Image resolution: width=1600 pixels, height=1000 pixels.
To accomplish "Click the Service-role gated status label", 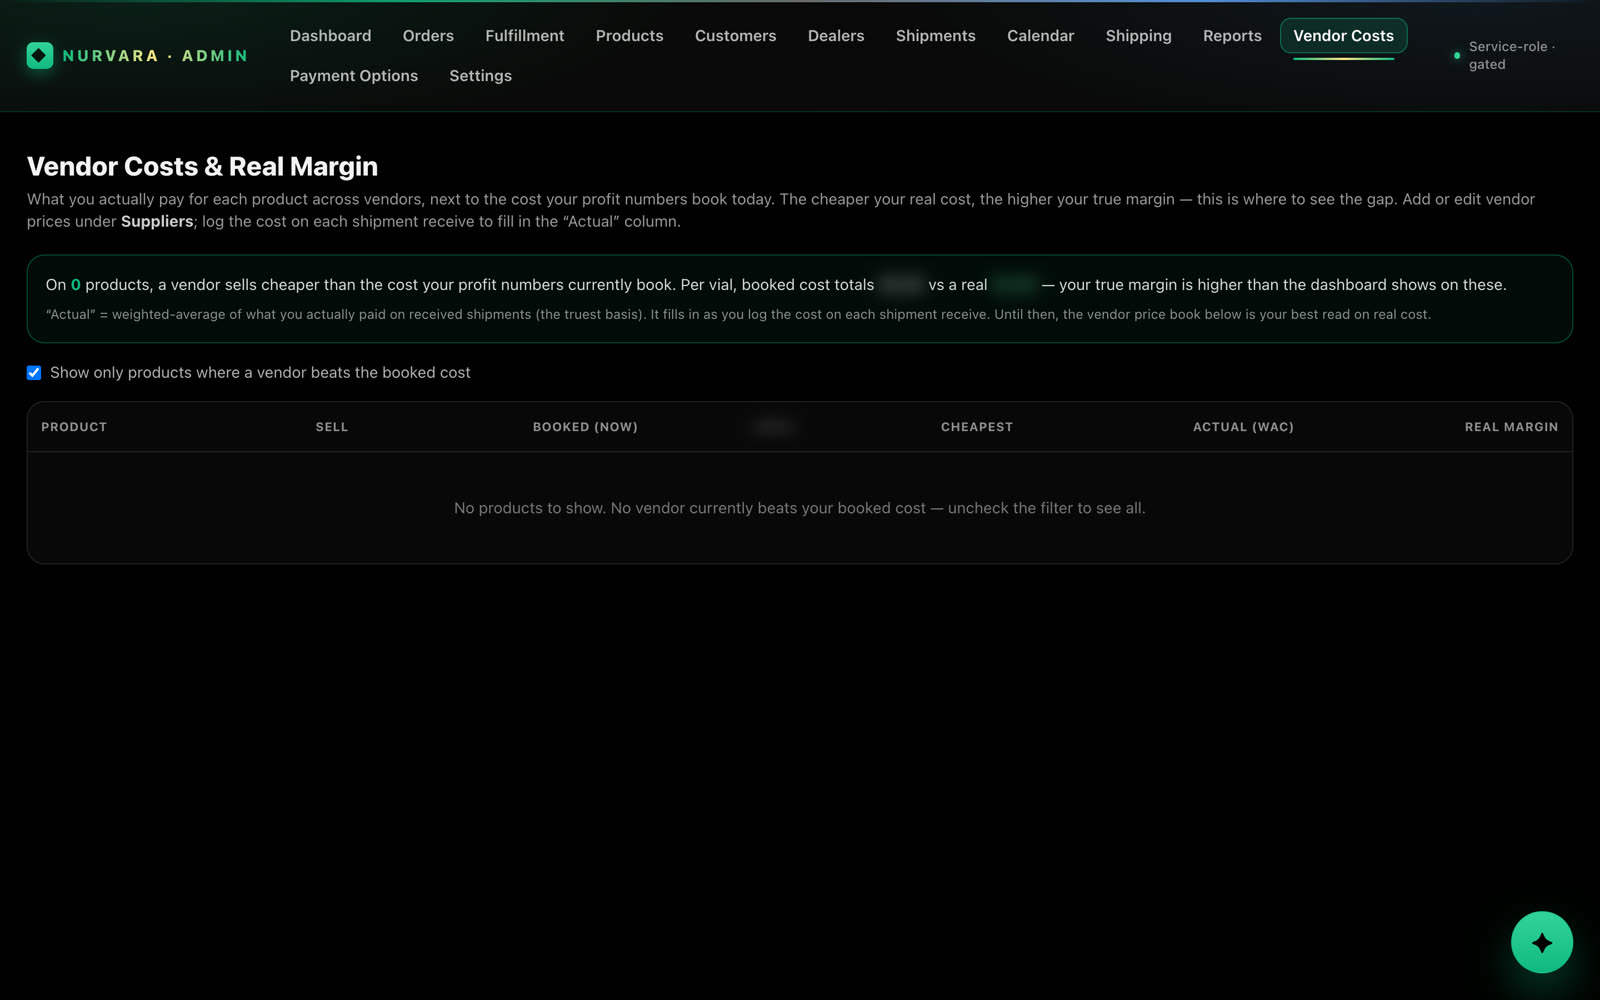I will click(x=1511, y=56).
